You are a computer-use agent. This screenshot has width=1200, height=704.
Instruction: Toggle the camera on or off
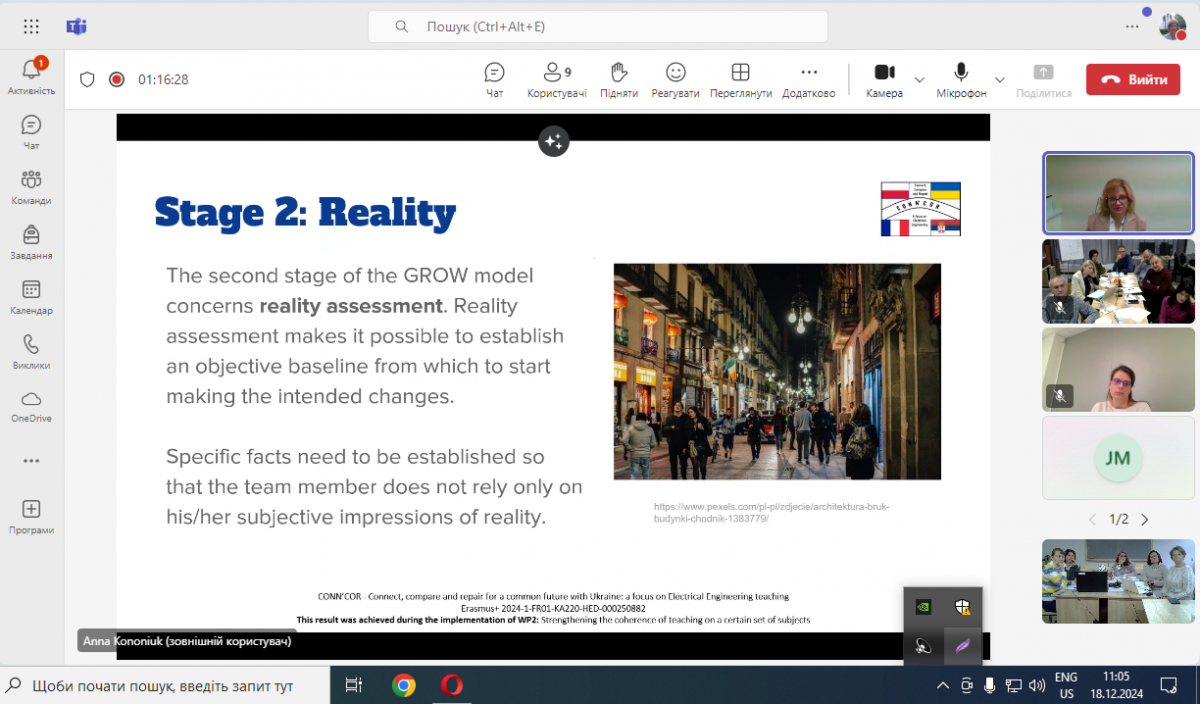click(x=884, y=79)
